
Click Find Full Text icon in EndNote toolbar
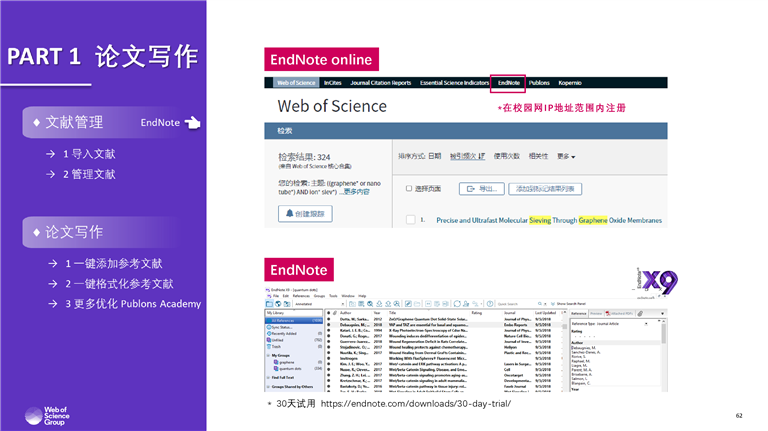396,304
